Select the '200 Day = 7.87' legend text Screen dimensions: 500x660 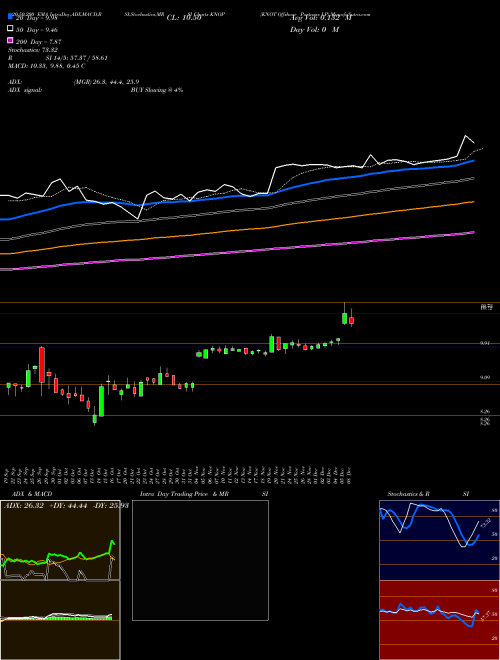coord(38,41)
